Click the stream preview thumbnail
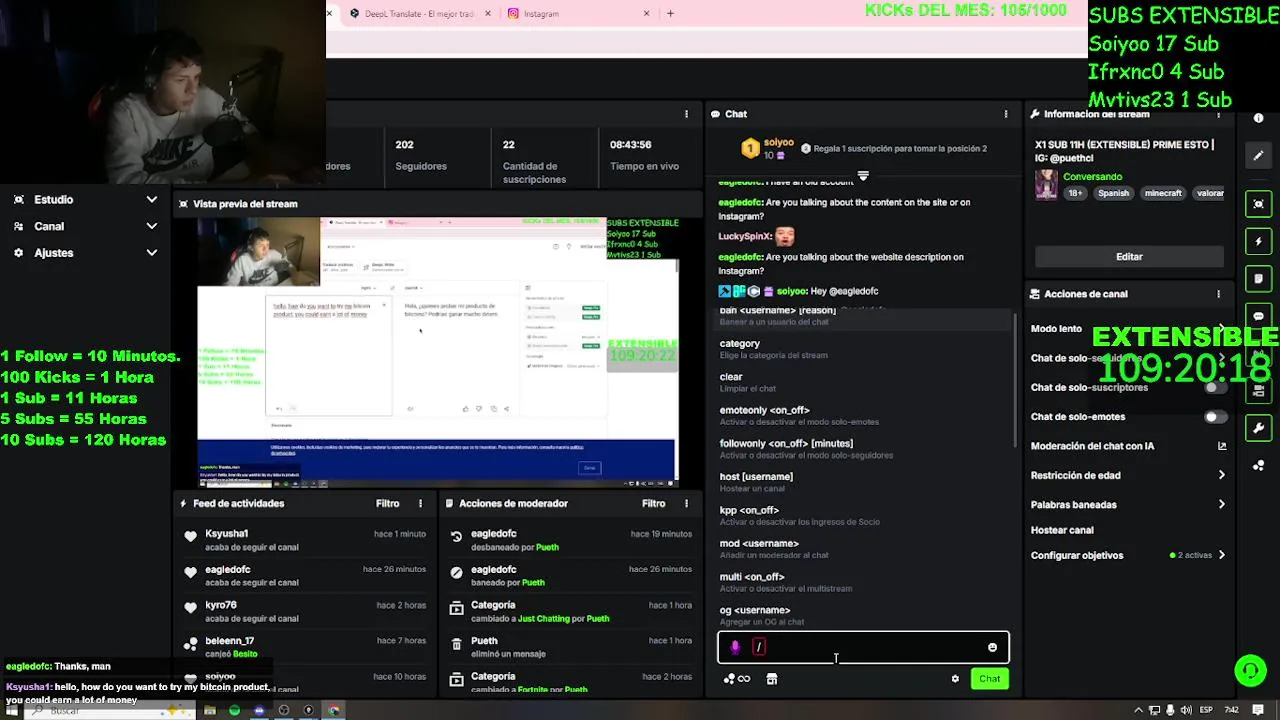 [439, 352]
